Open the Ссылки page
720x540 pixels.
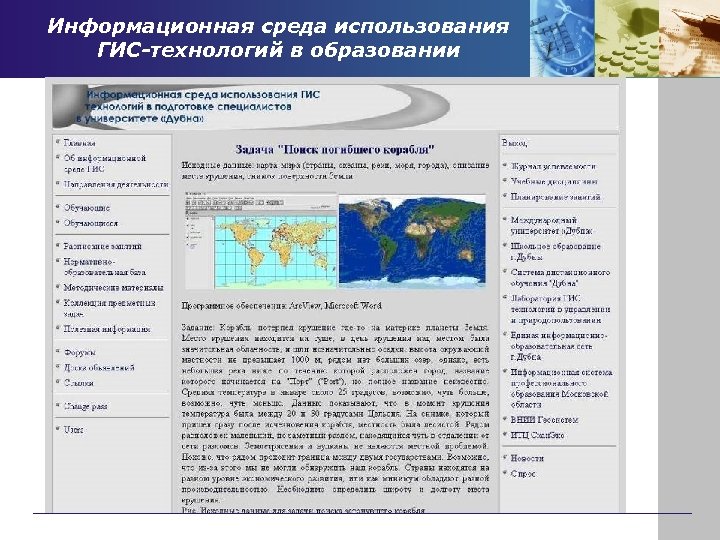(79, 382)
